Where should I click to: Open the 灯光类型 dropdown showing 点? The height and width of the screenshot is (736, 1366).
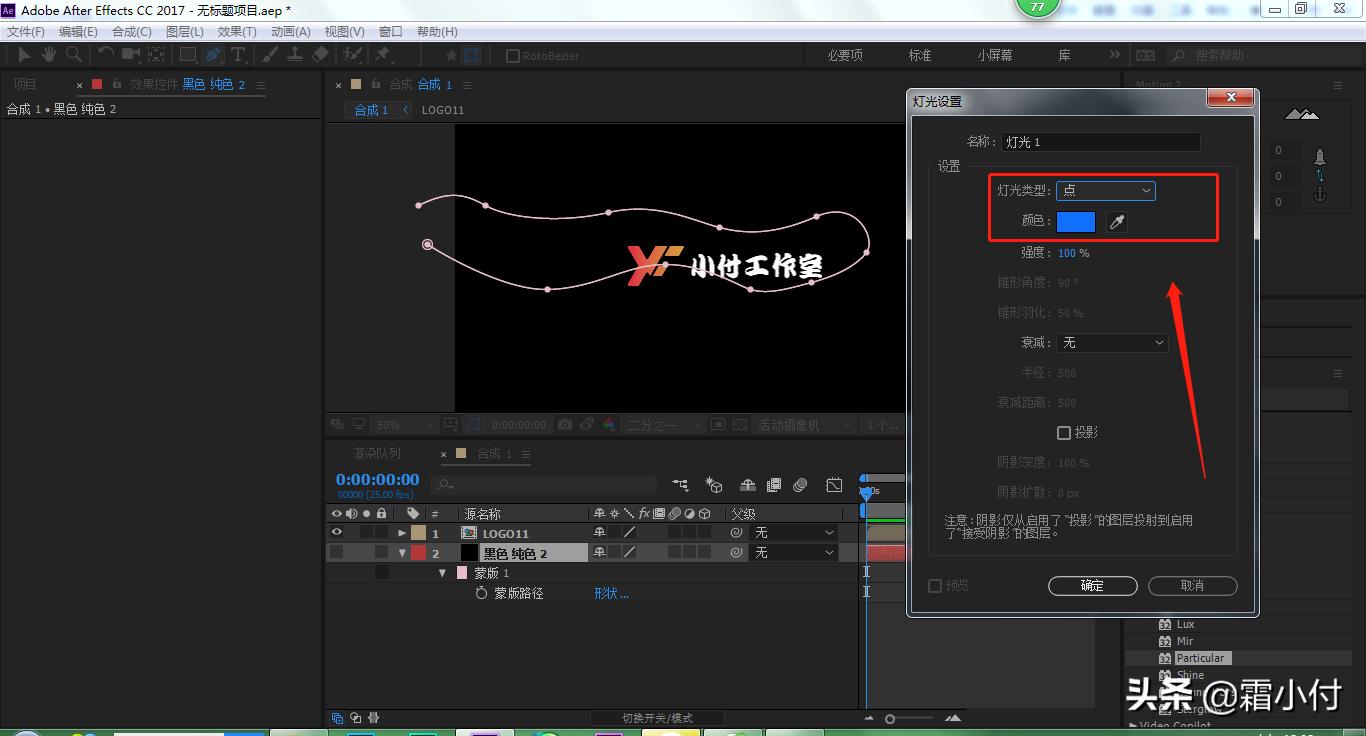click(x=1105, y=190)
